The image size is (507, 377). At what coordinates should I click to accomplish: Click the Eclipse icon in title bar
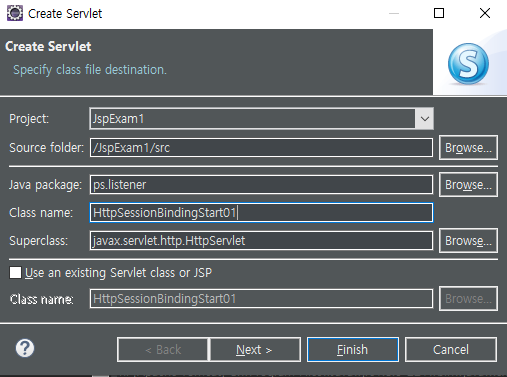tap(15, 13)
